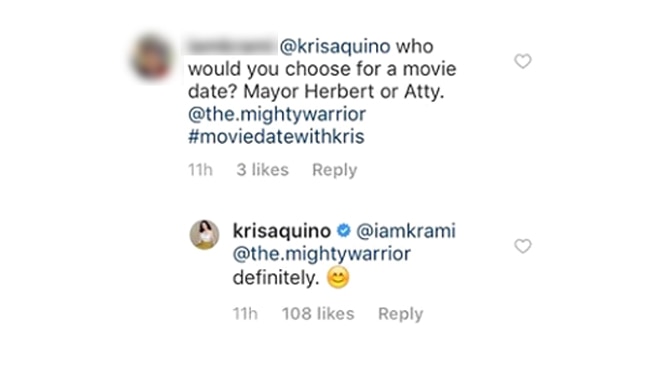Screen dimensions: 660x368
Task: Reply to the movie date question comment
Action: pos(335,170)
